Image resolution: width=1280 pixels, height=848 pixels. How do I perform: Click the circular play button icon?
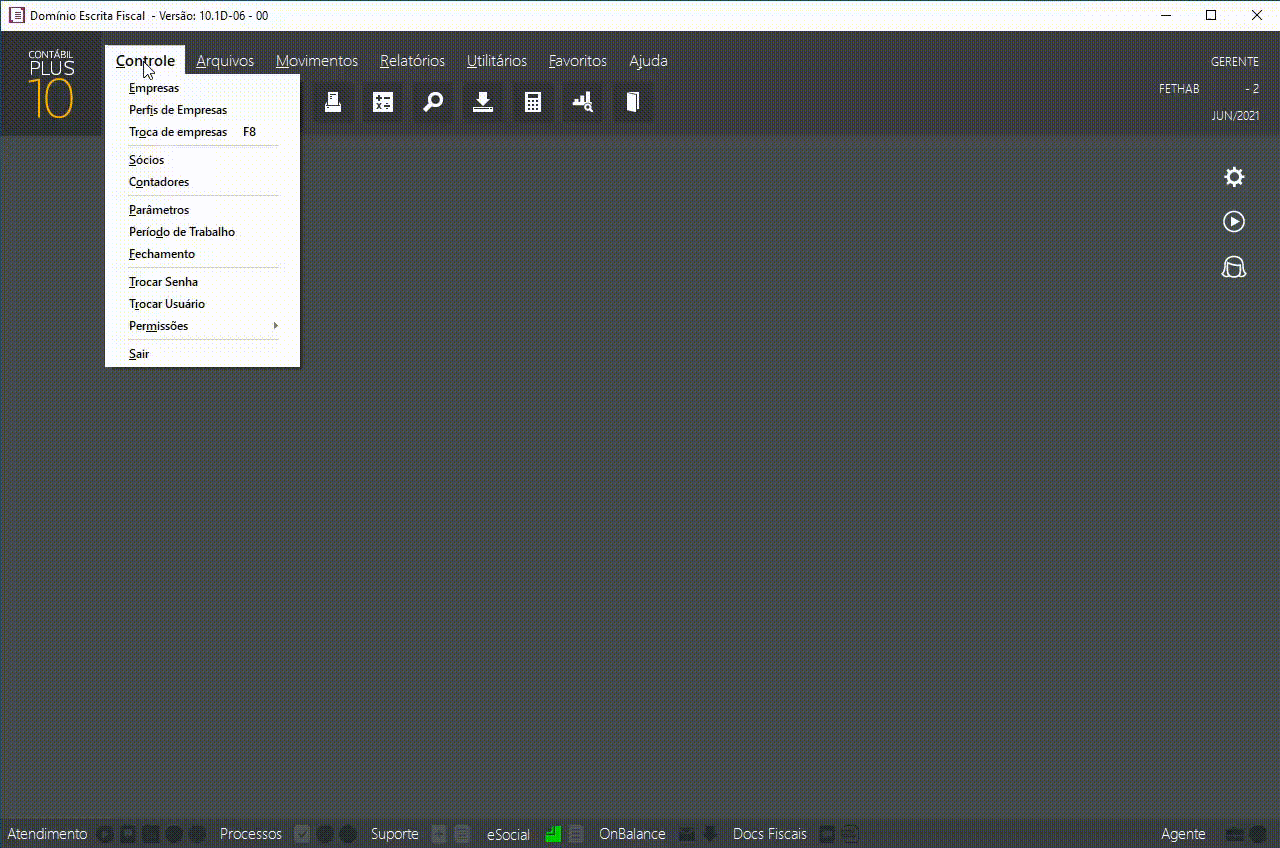pyautogui.click(x=1234, y=222)
